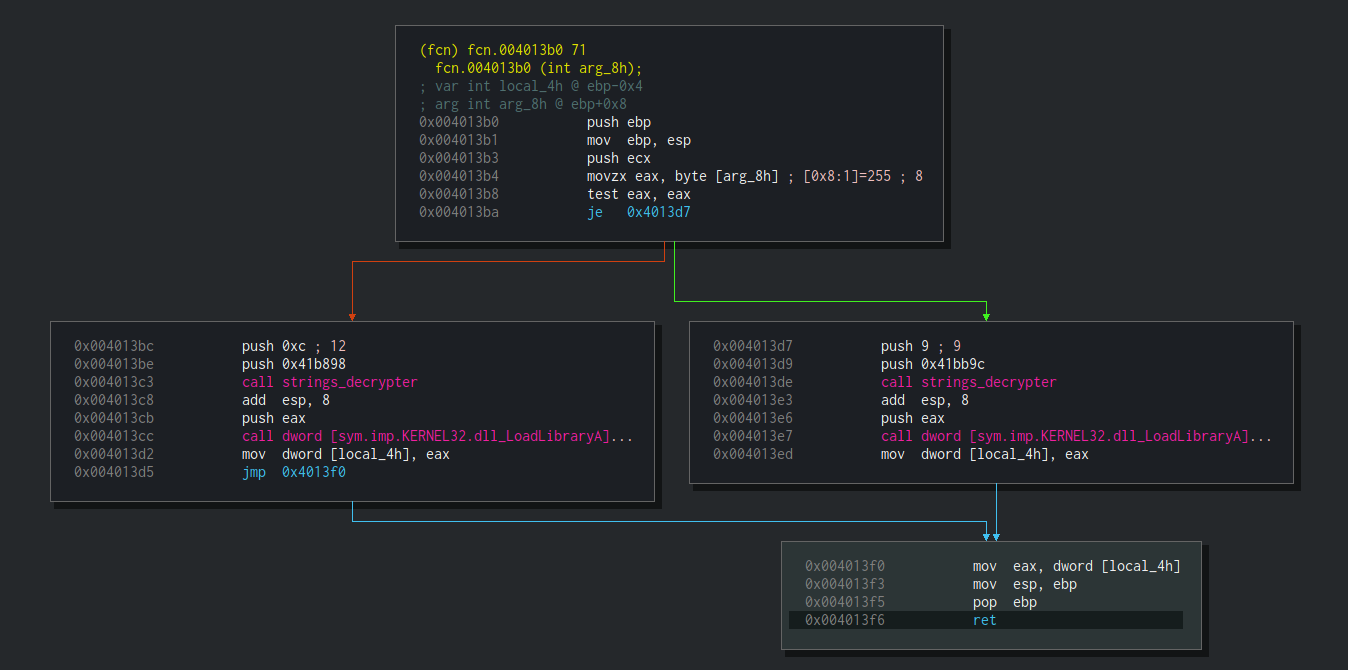Select the push 0x41bb9c instruction
Image resolution: width=1348 pixels, height=670 pixels.
(932, 364)
